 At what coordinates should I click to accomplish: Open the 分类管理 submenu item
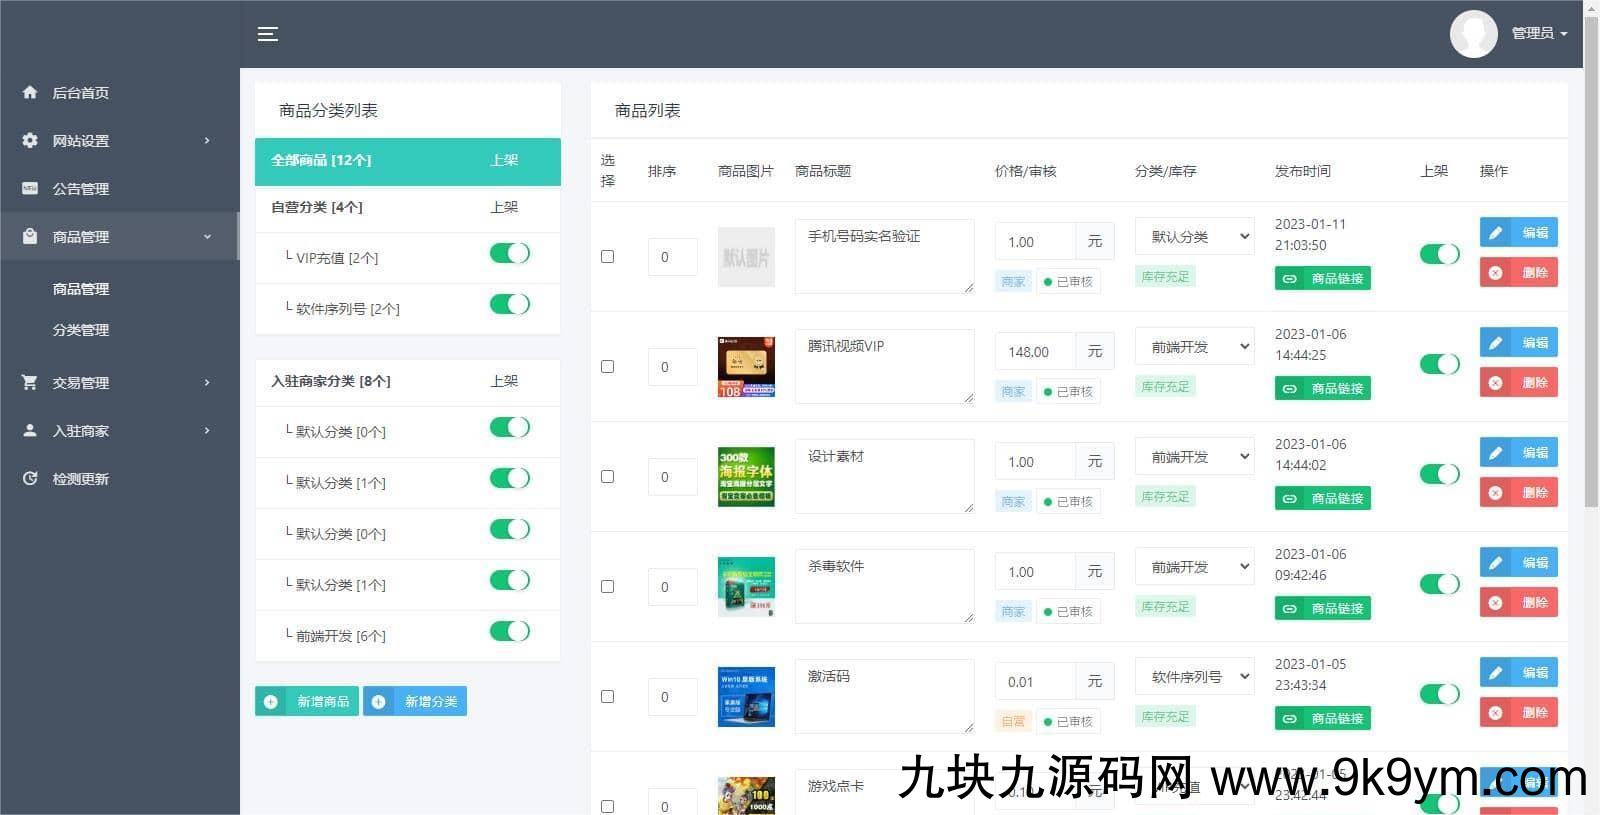pyautogui.click(x=81, y=330)
